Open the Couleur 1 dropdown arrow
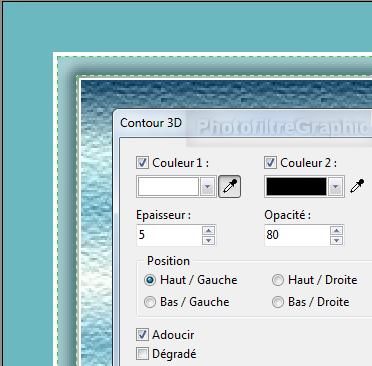The height and width of the screenshot is (366, 372). (207, 187)
